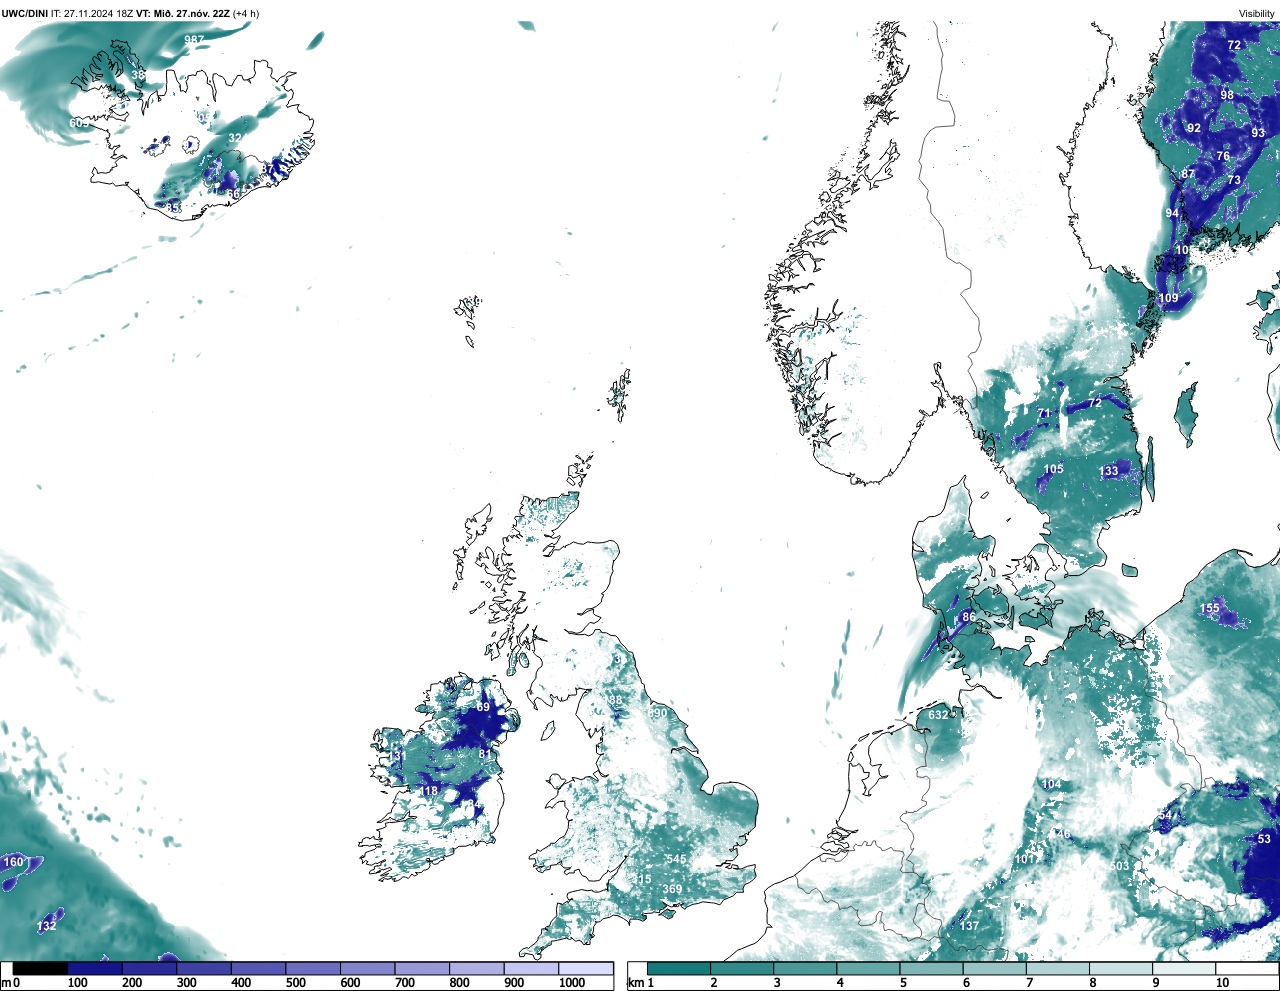Click the 133 value over southeast Sweden
This screenshot has width=1280, height=991.
pyautogui.click(x=1109, y=472)
